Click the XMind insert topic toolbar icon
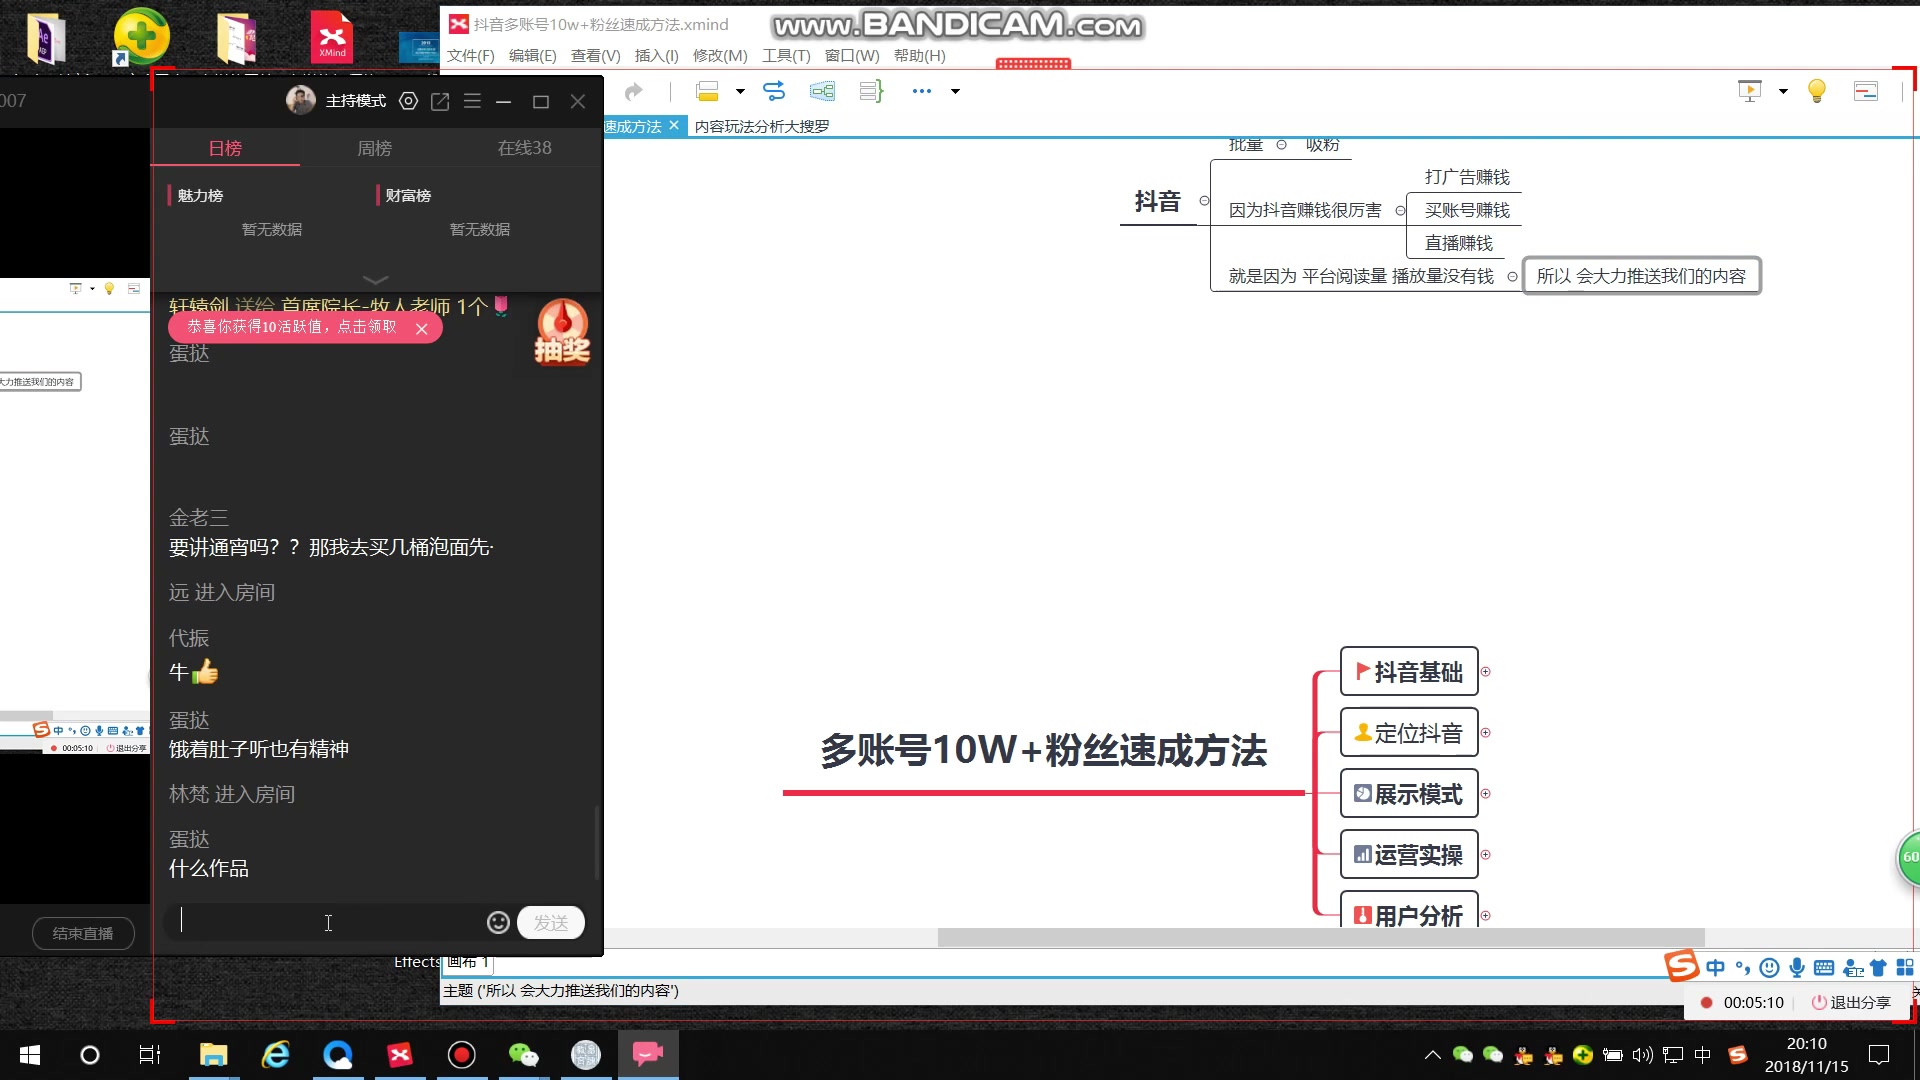 pos(707,91)
